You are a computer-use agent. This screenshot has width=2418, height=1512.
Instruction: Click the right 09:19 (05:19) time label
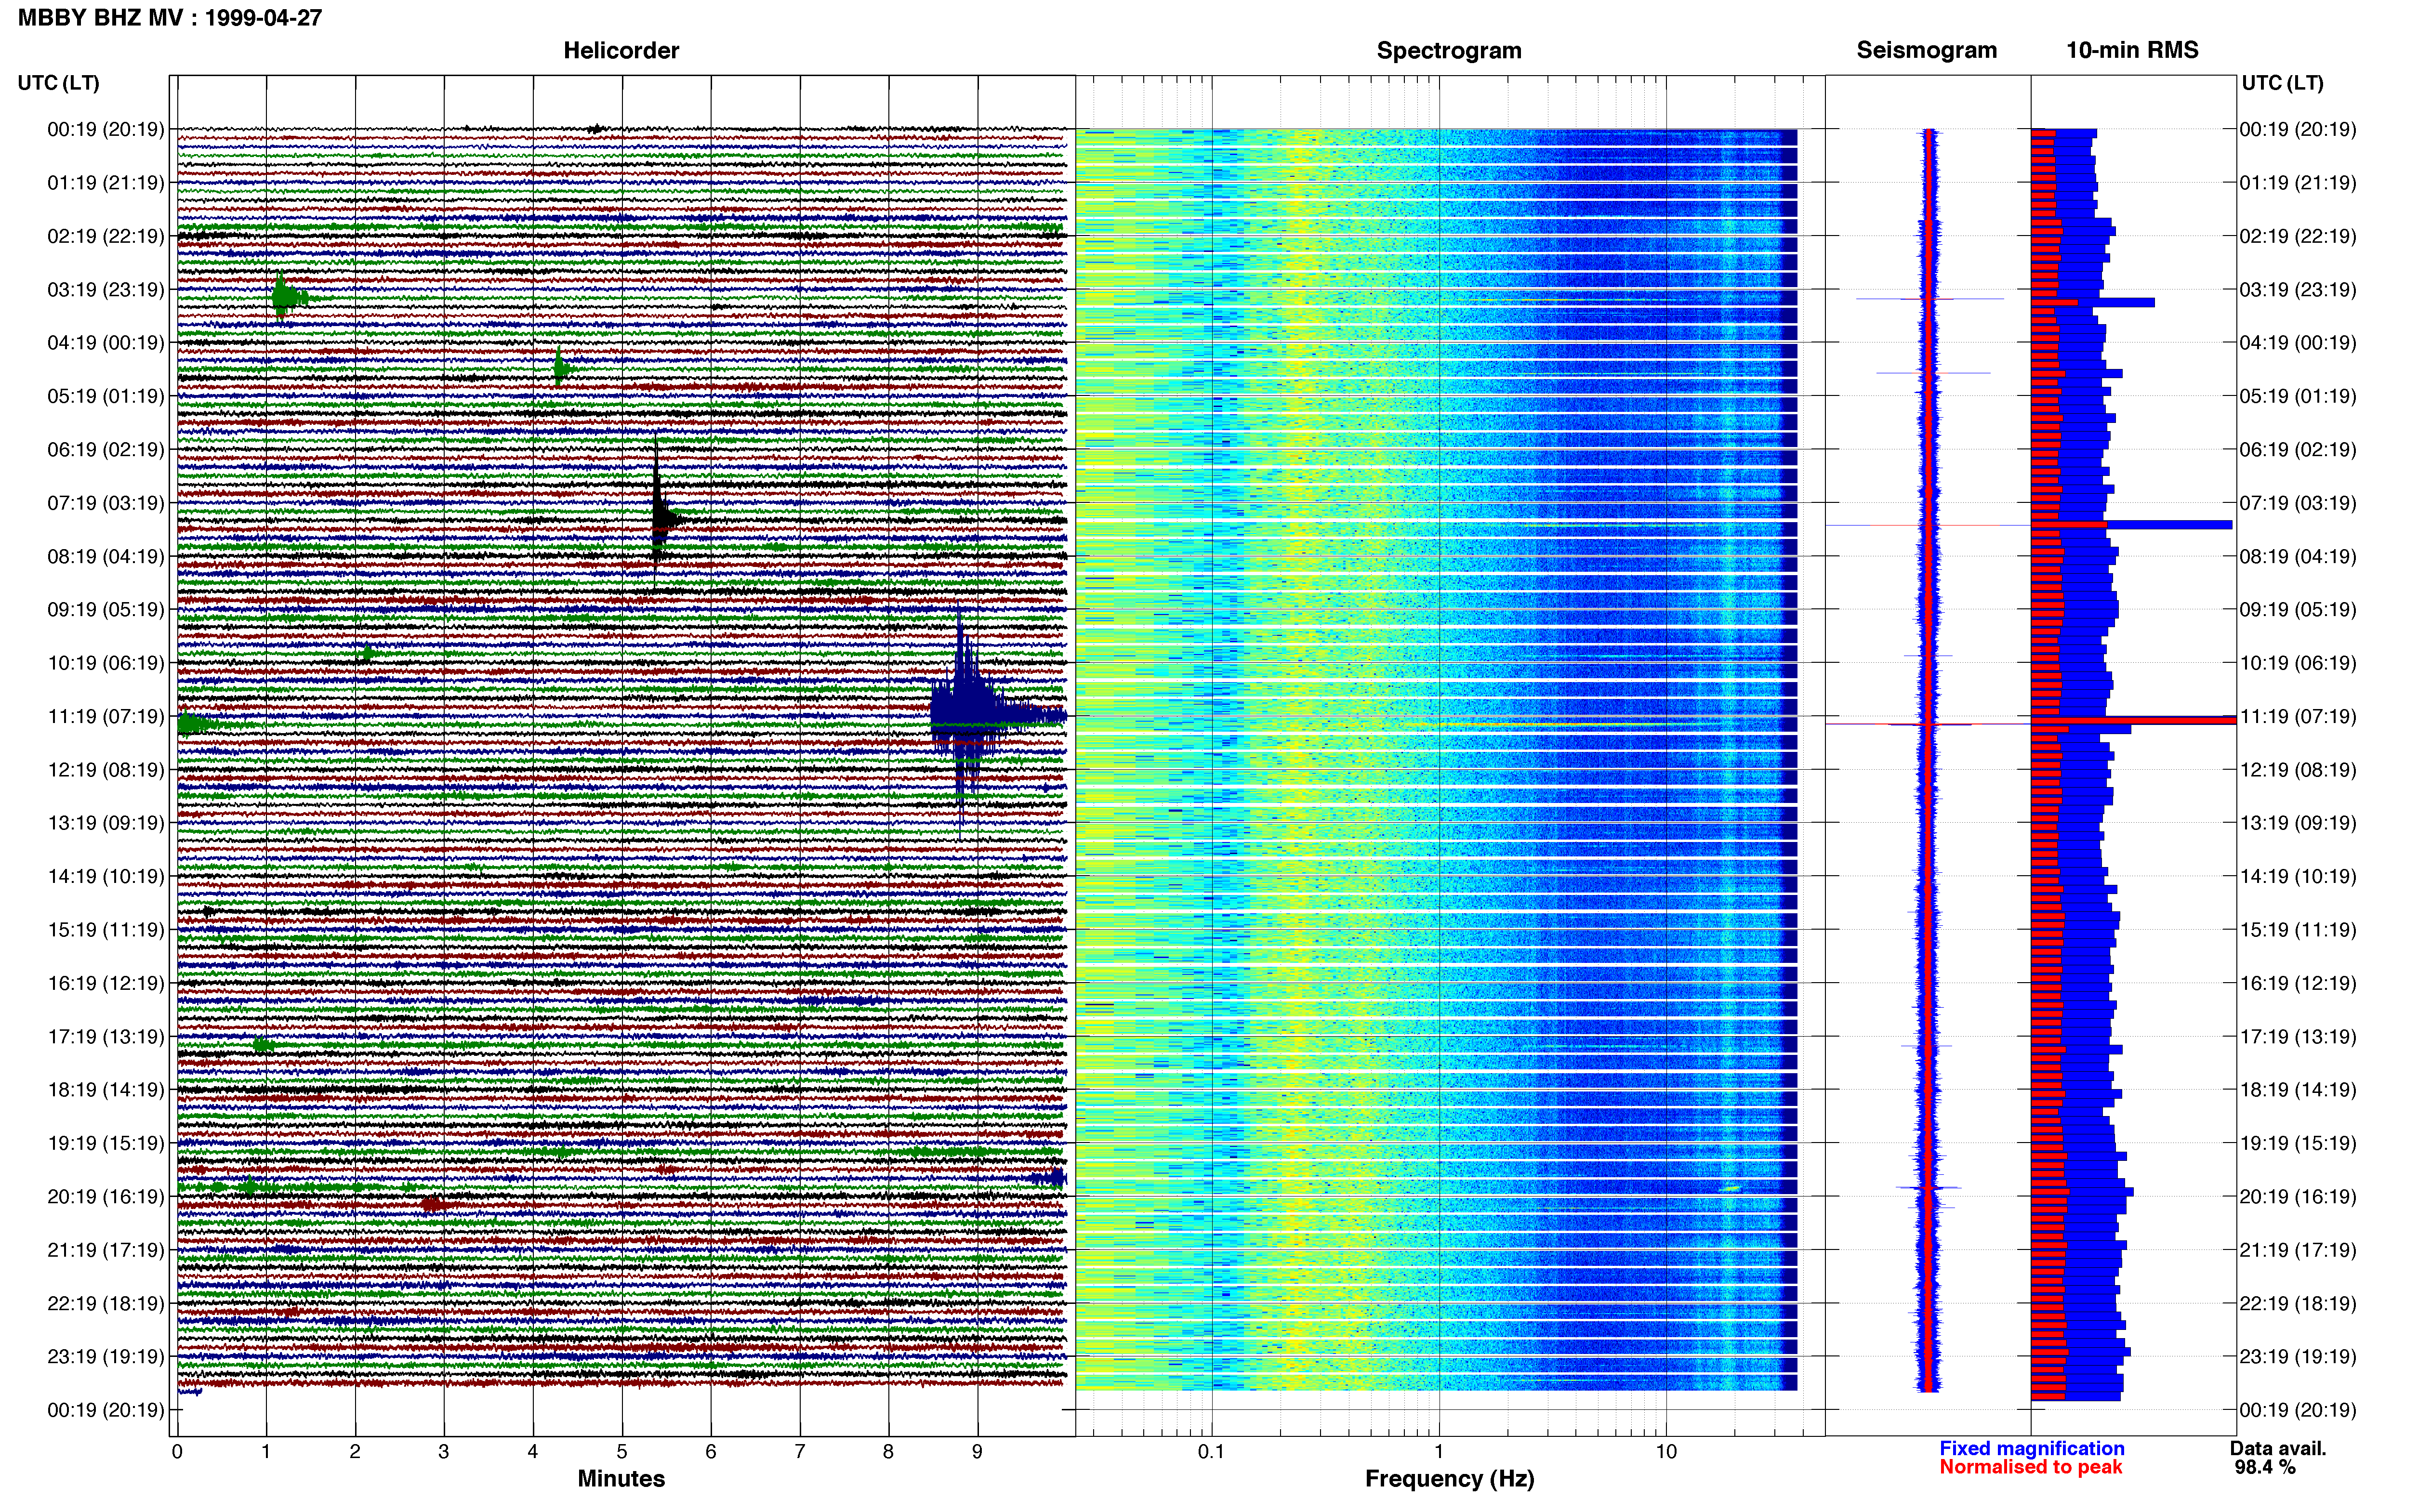(x=2298, y=610)
